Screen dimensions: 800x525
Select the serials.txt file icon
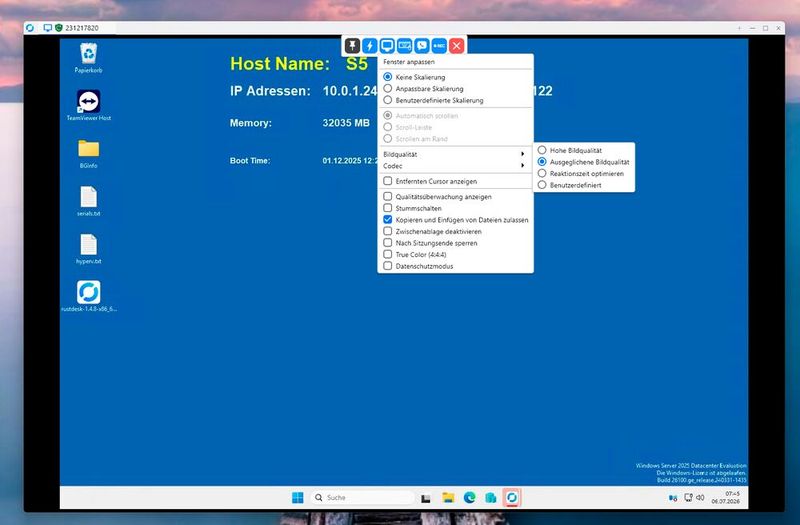click(x=88, y=201)
